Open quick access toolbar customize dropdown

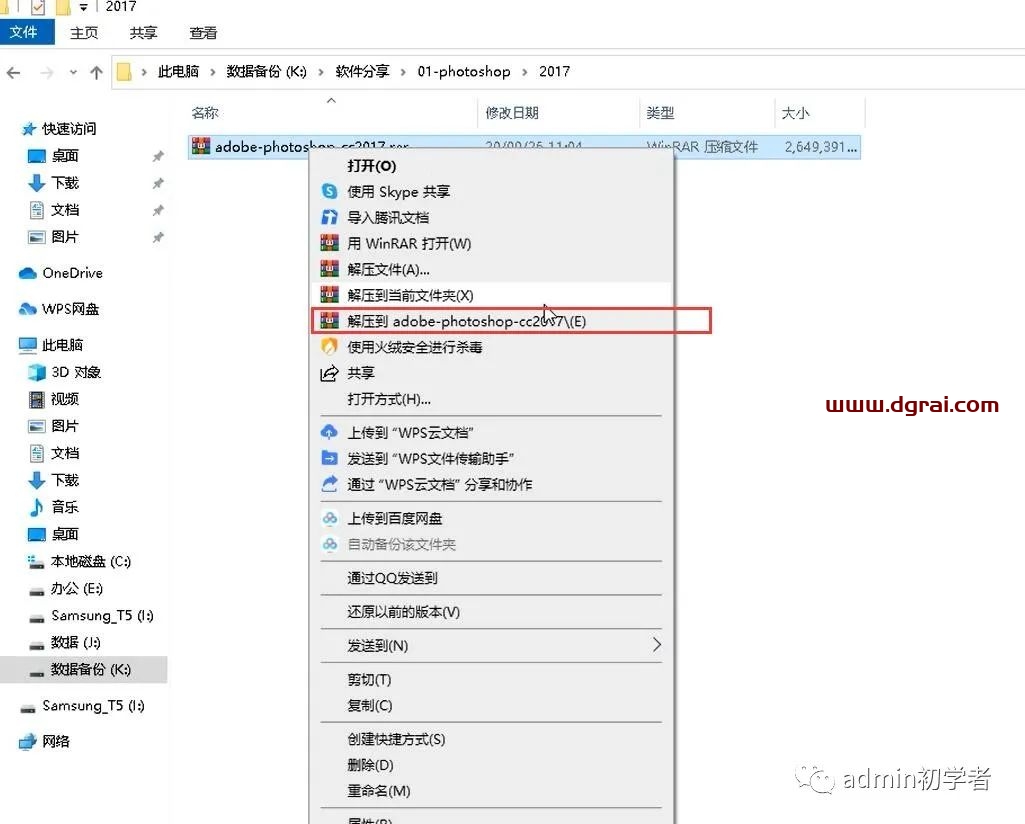83,7
